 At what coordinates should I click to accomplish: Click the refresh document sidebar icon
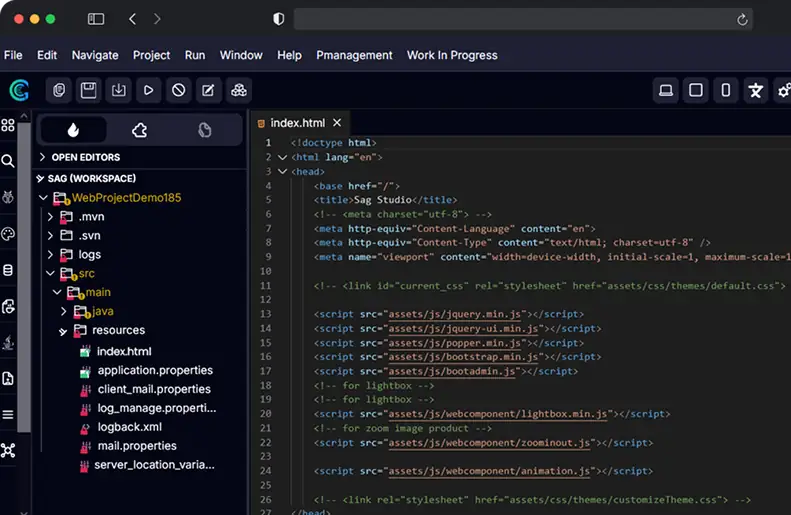pos(8,306)
